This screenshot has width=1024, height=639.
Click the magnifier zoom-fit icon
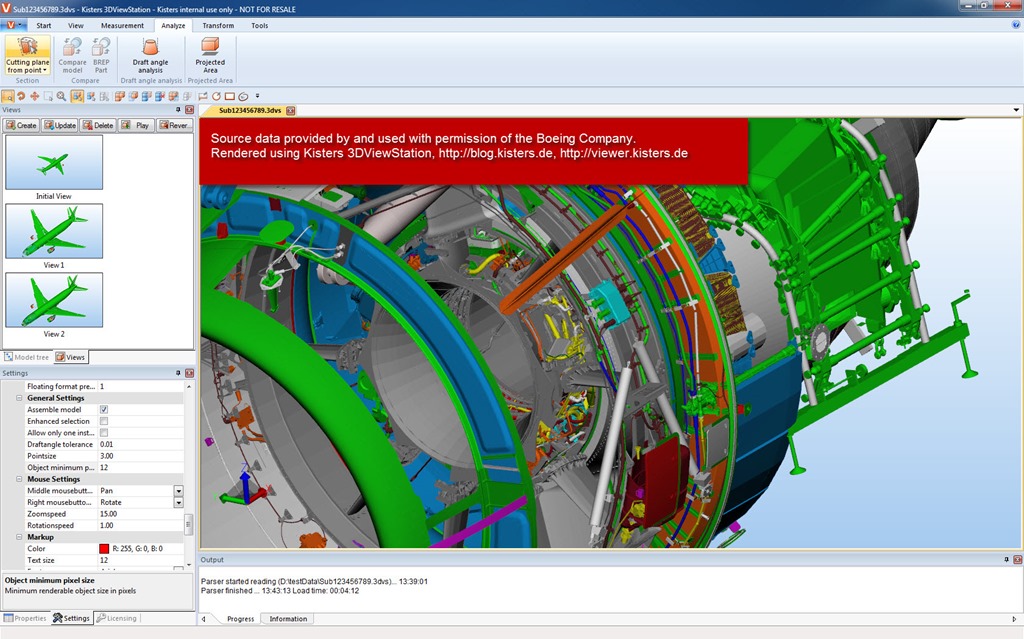click(61, 96)
